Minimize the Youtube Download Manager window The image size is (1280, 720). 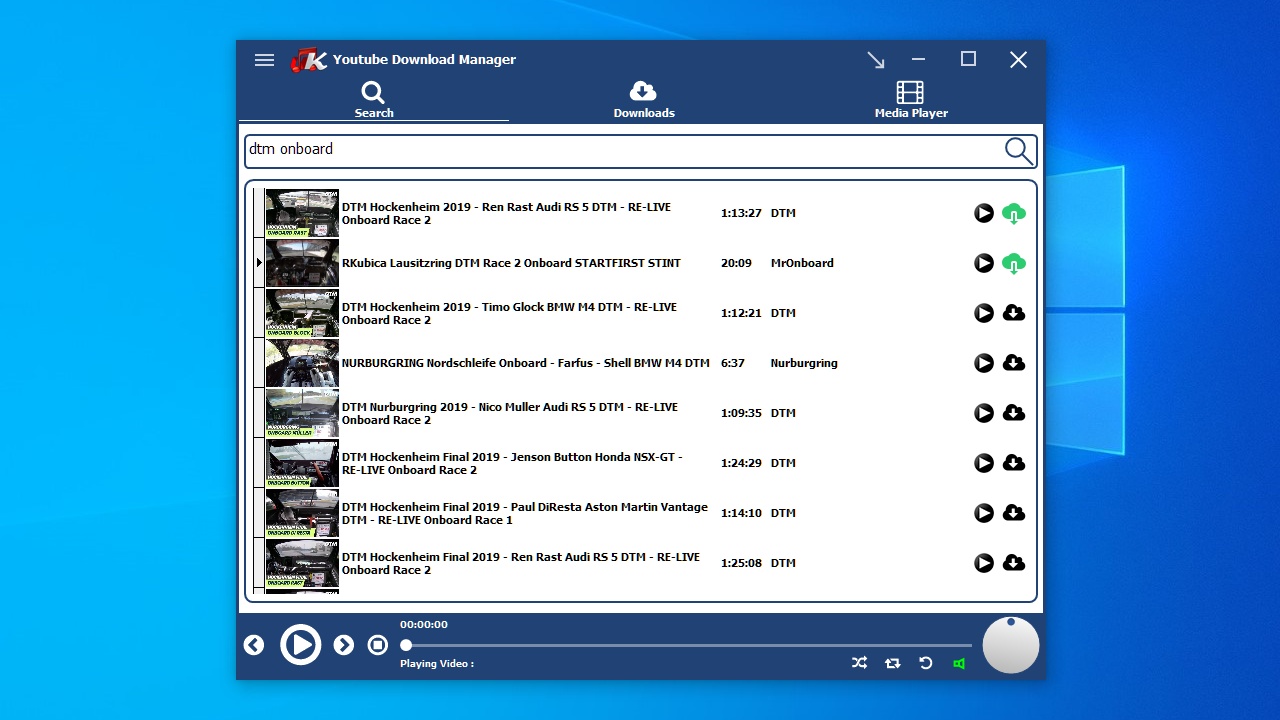[918, 59]
